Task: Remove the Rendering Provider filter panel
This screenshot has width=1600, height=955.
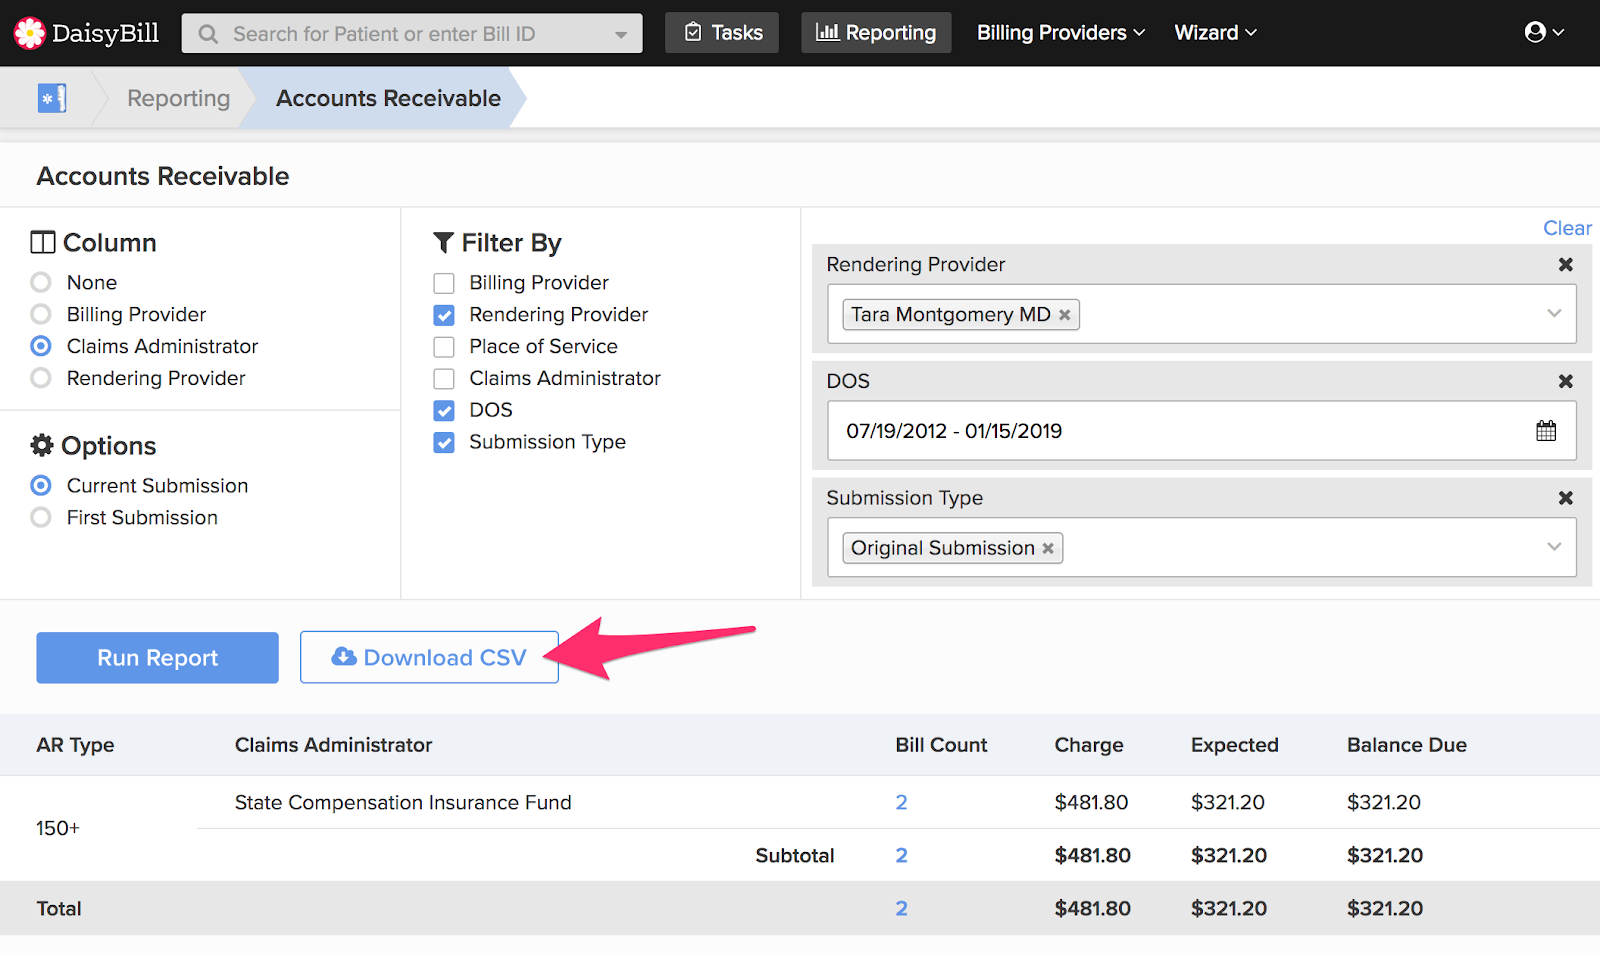Action: click(1566, 264)
